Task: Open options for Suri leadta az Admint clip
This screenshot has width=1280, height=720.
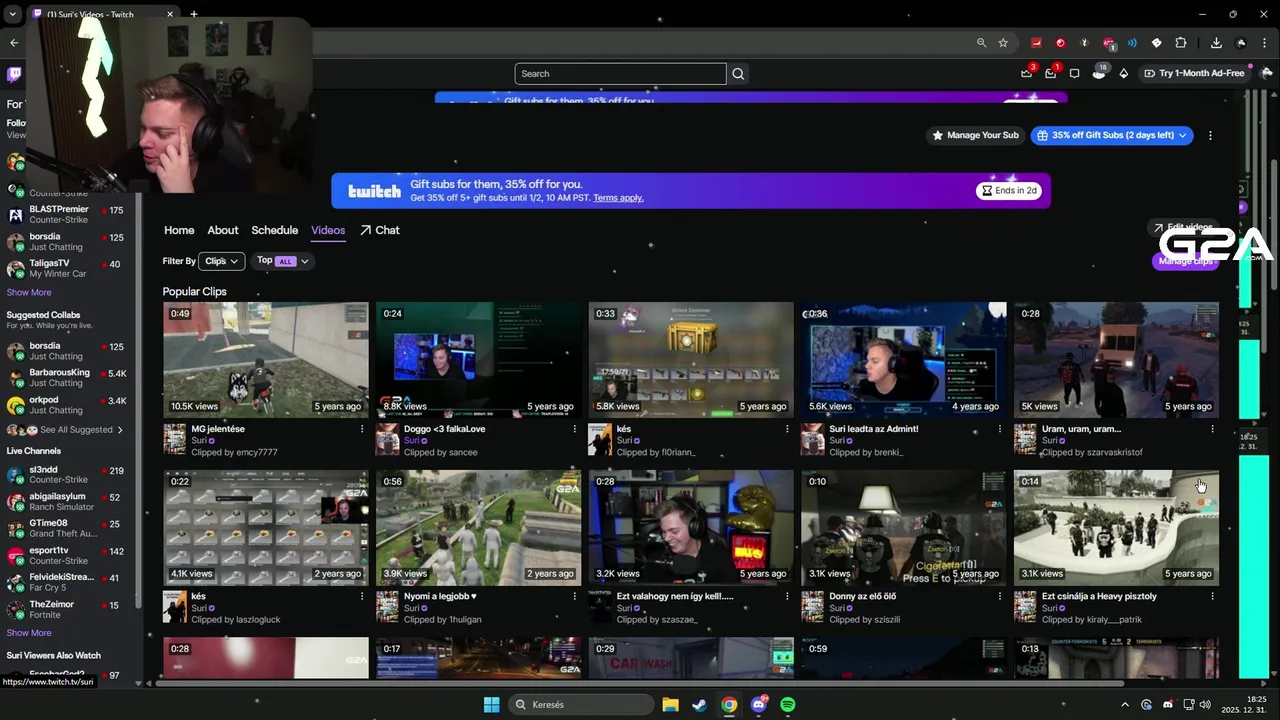Action: coord(999,429)
